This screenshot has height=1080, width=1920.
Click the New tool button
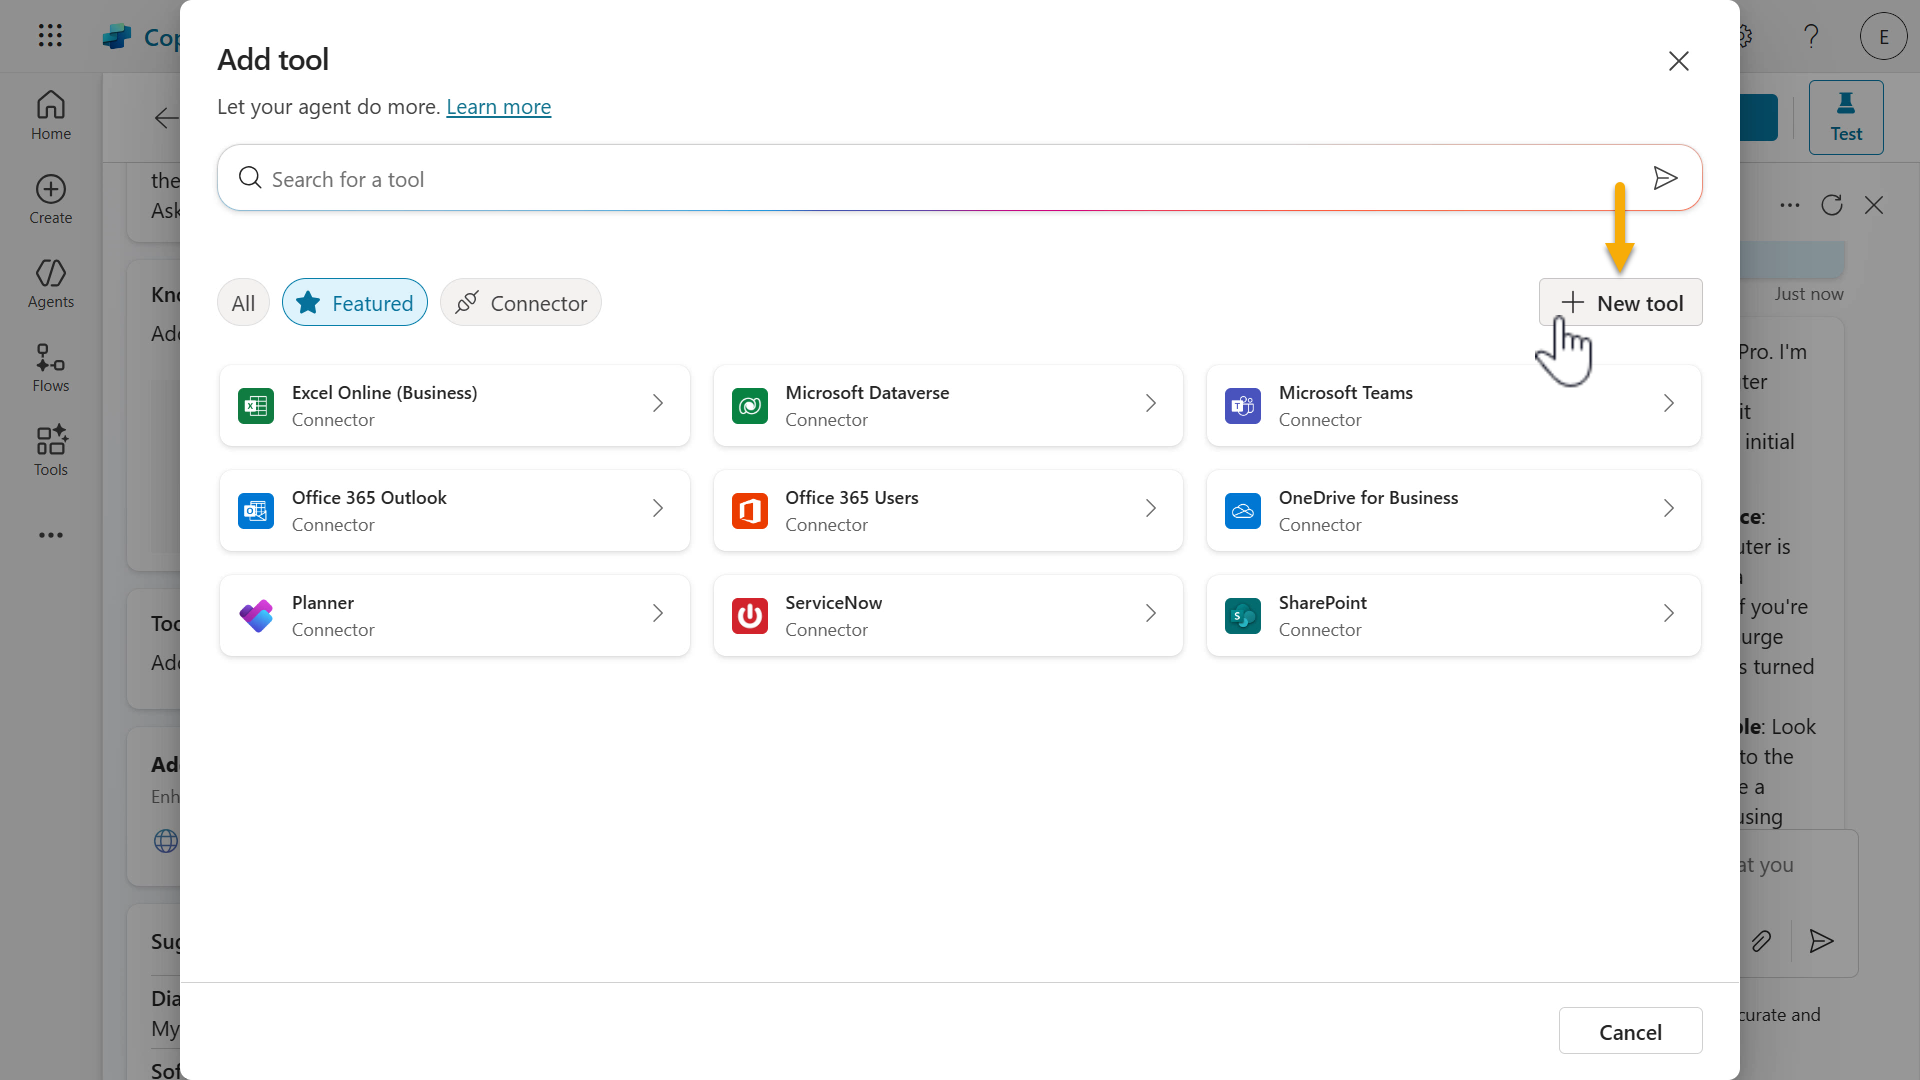click(1620, 302)
